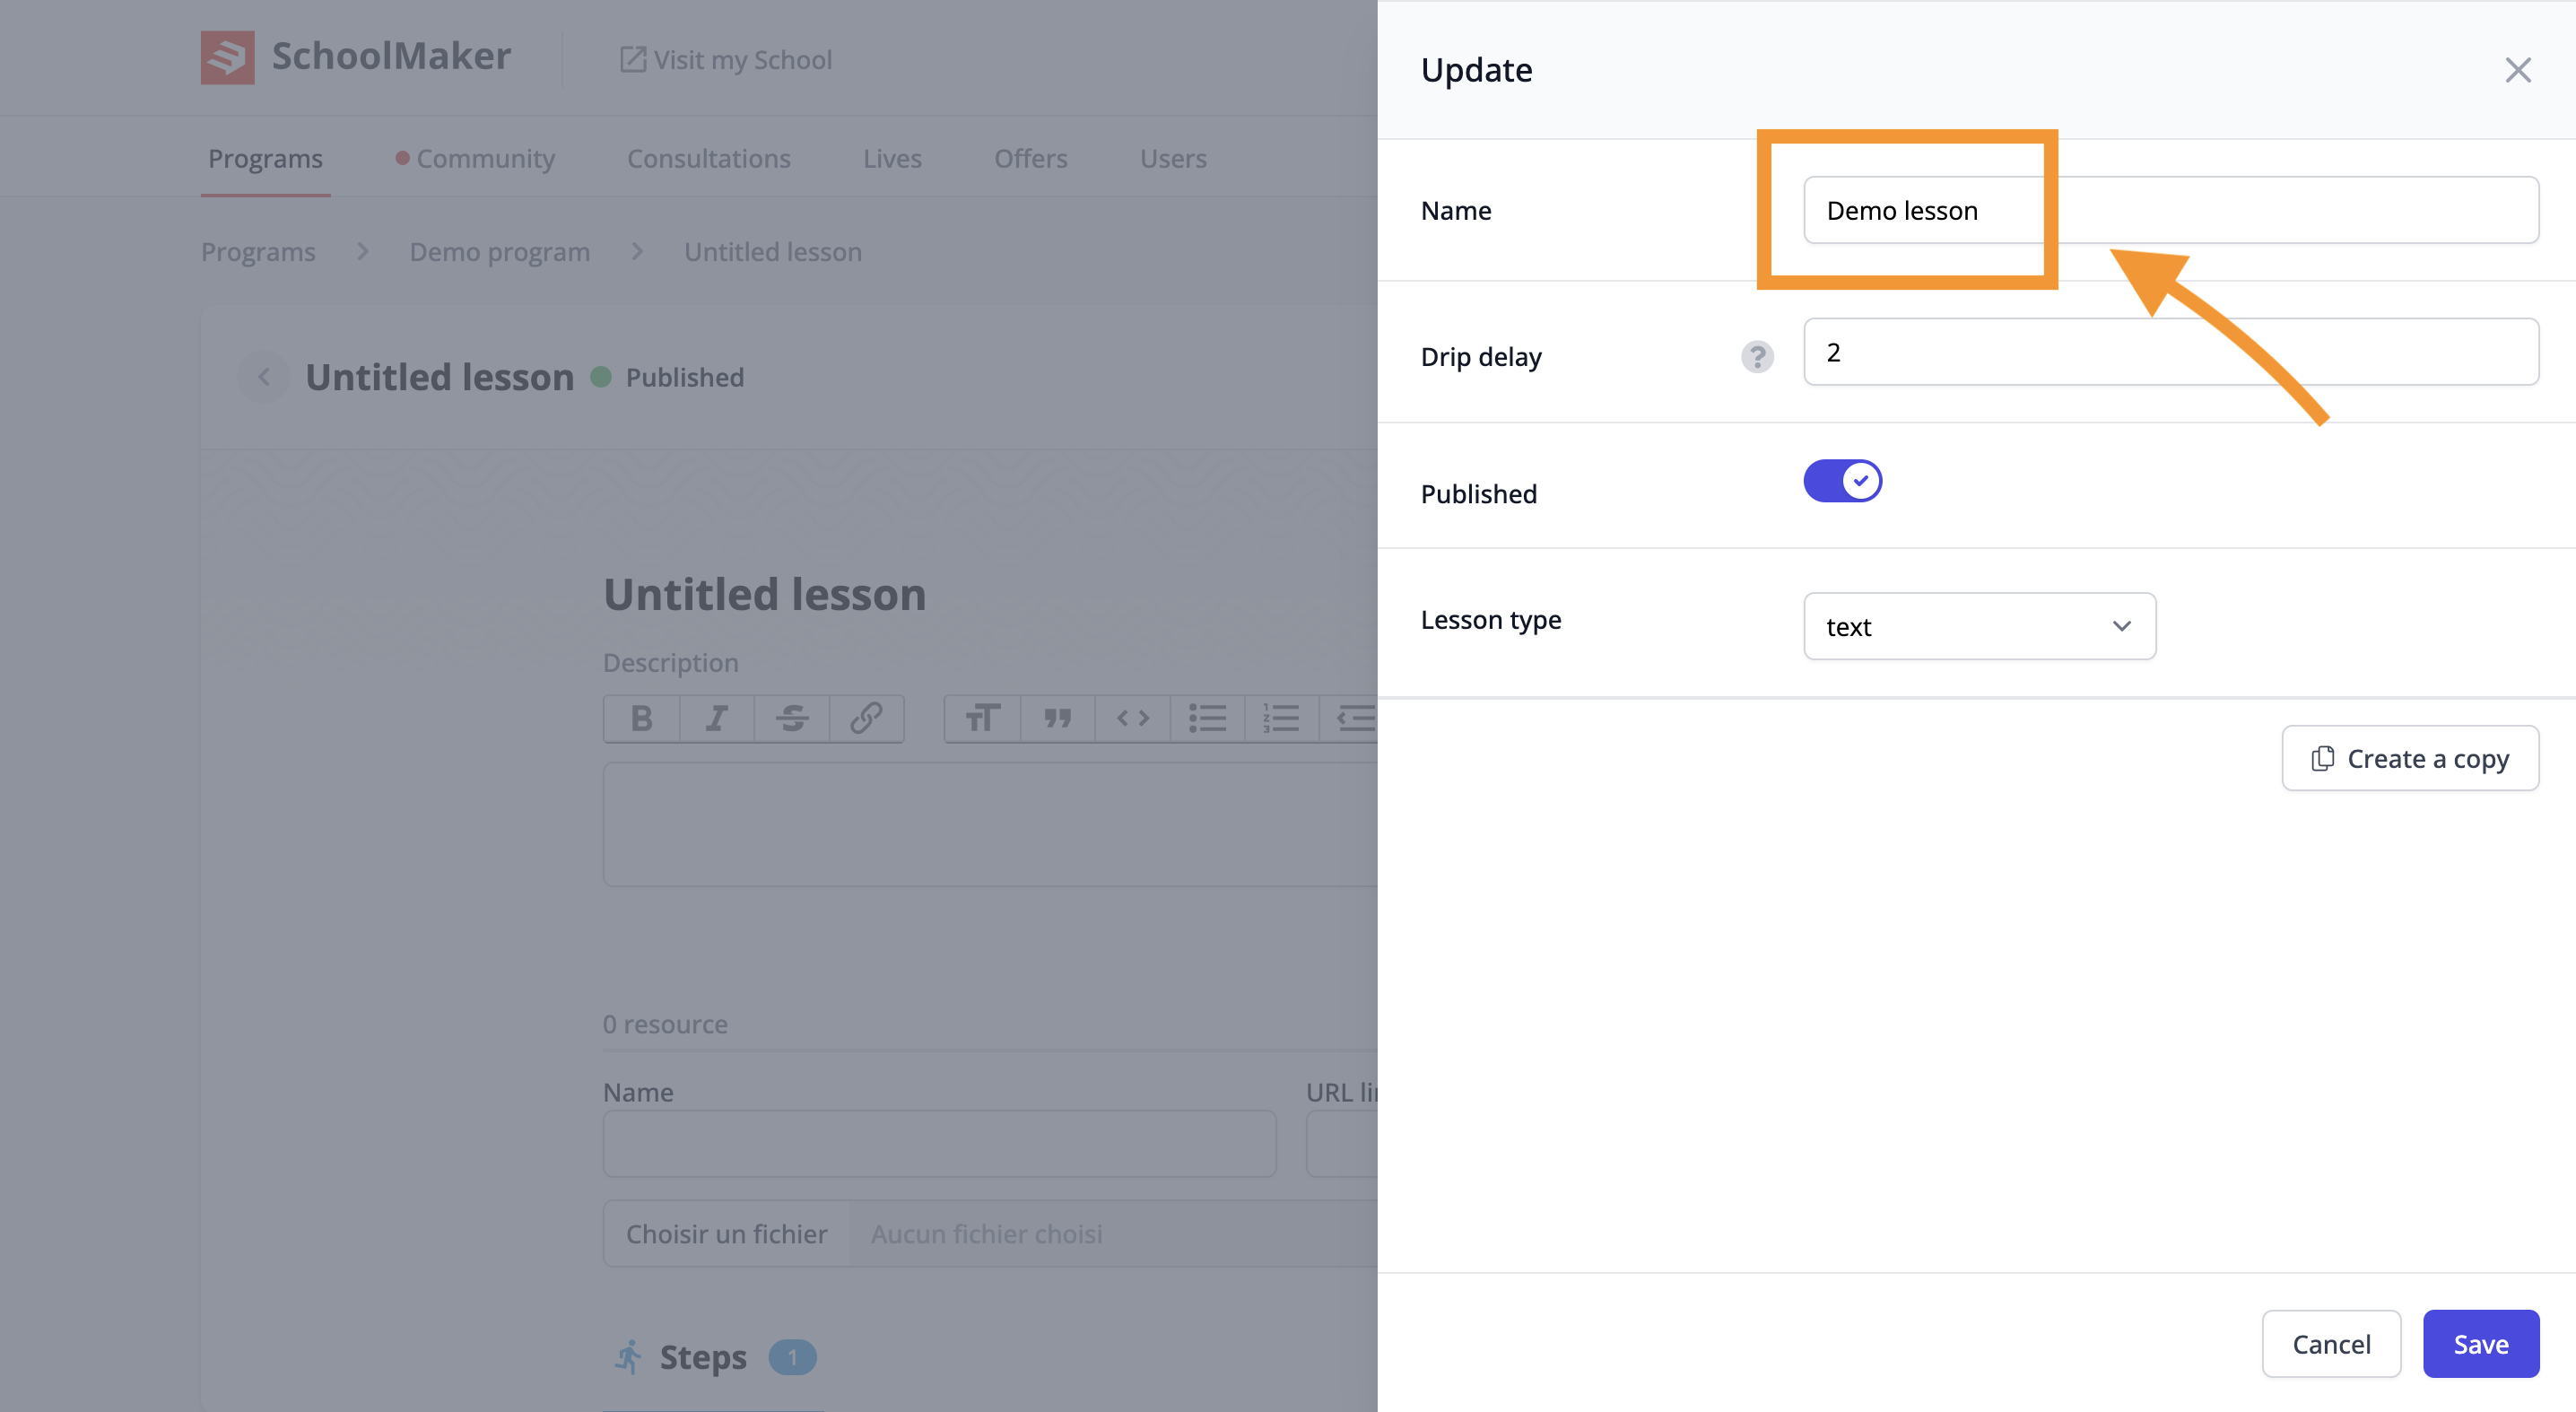Click the Description text area

pos(990,824)
